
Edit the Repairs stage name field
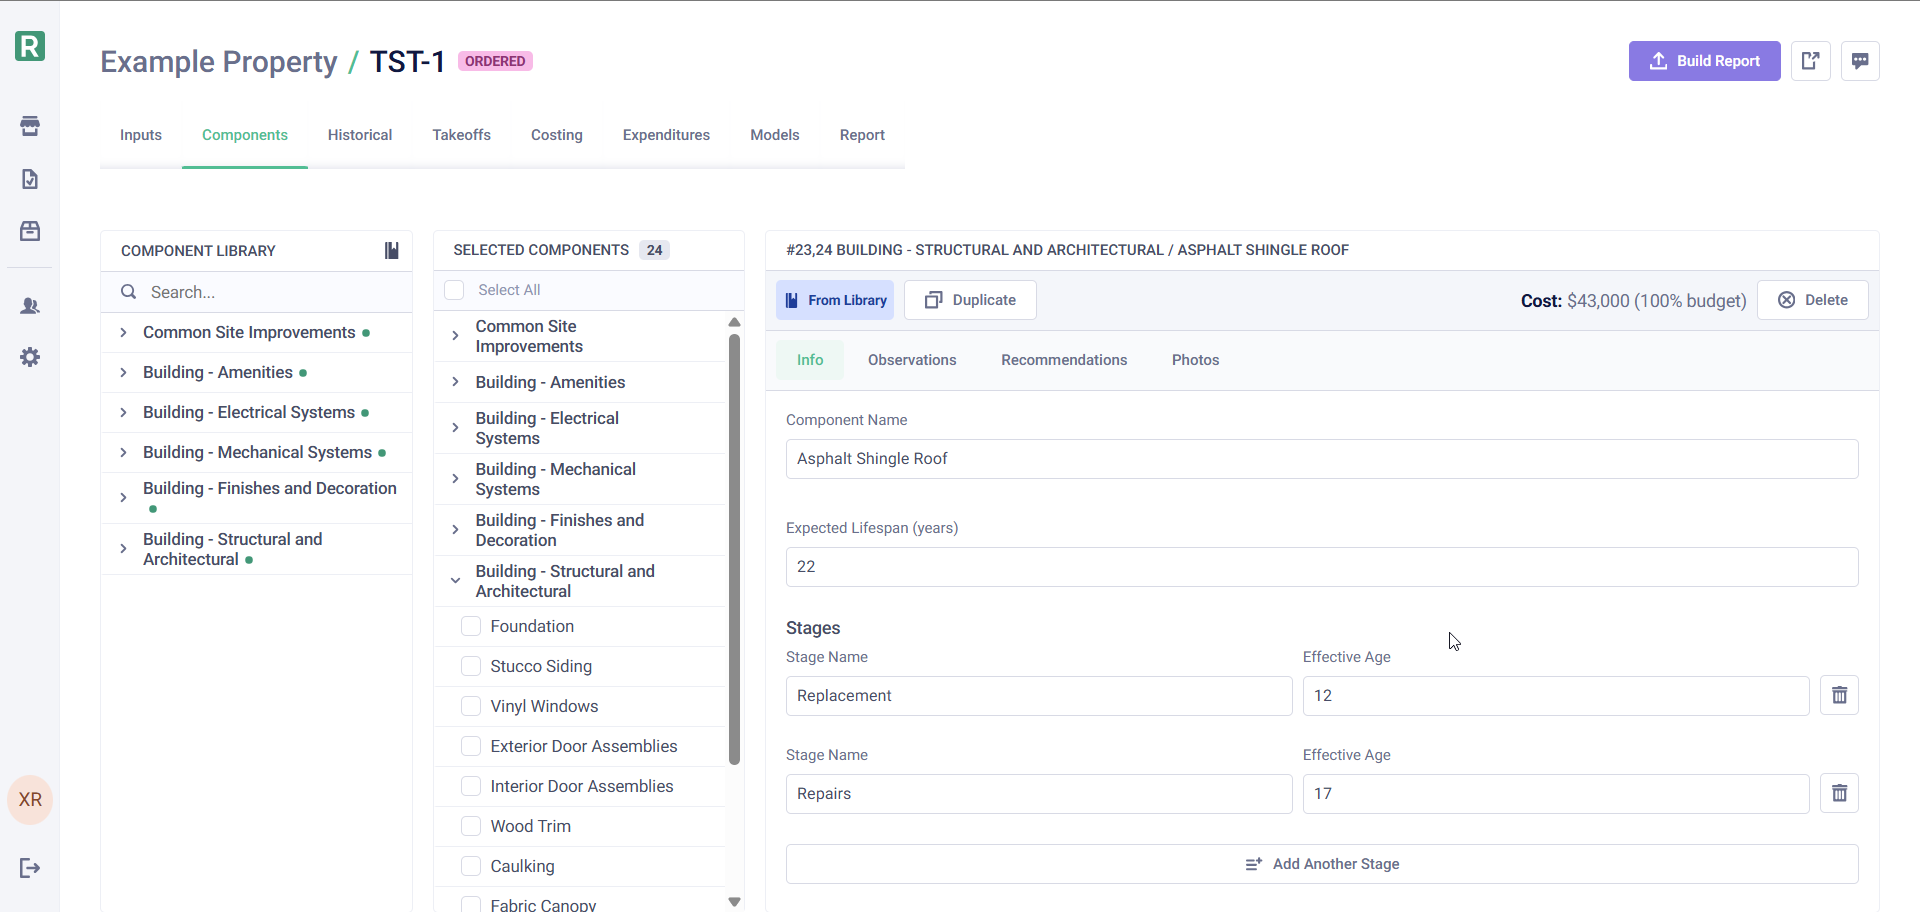coord(1039,794)
